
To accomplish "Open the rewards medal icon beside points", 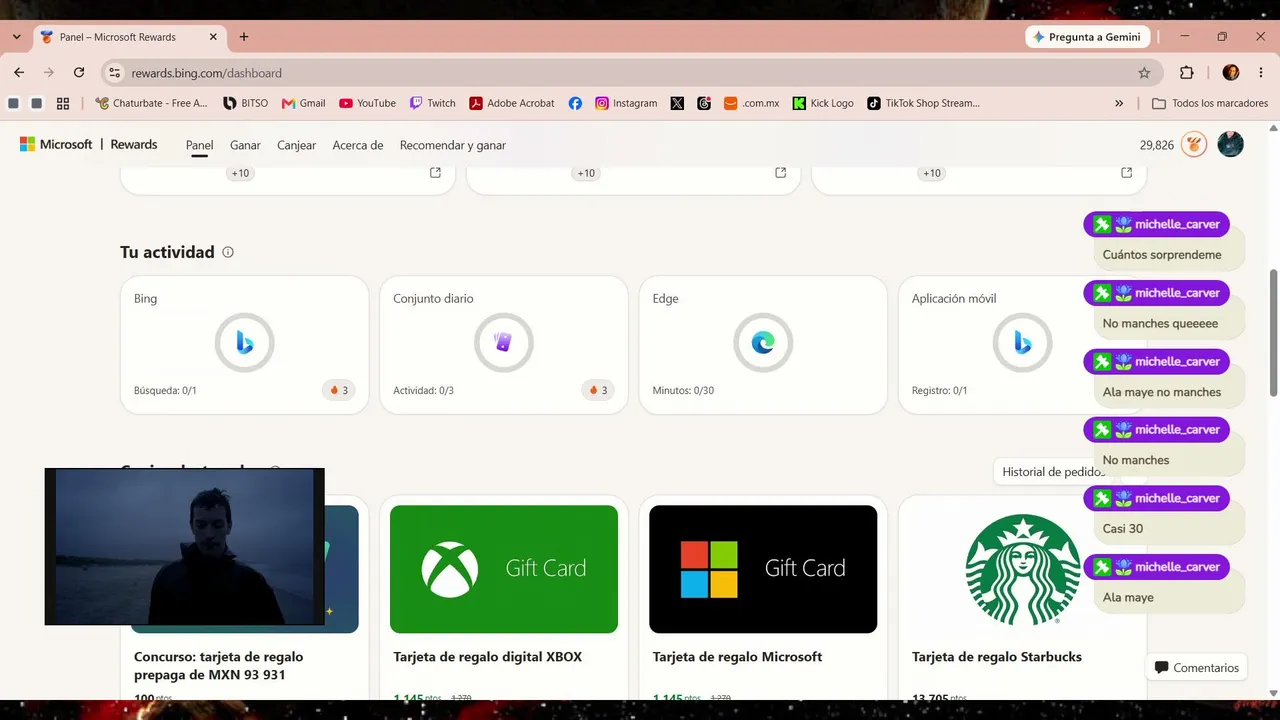I will click(x=1194, y=145).
